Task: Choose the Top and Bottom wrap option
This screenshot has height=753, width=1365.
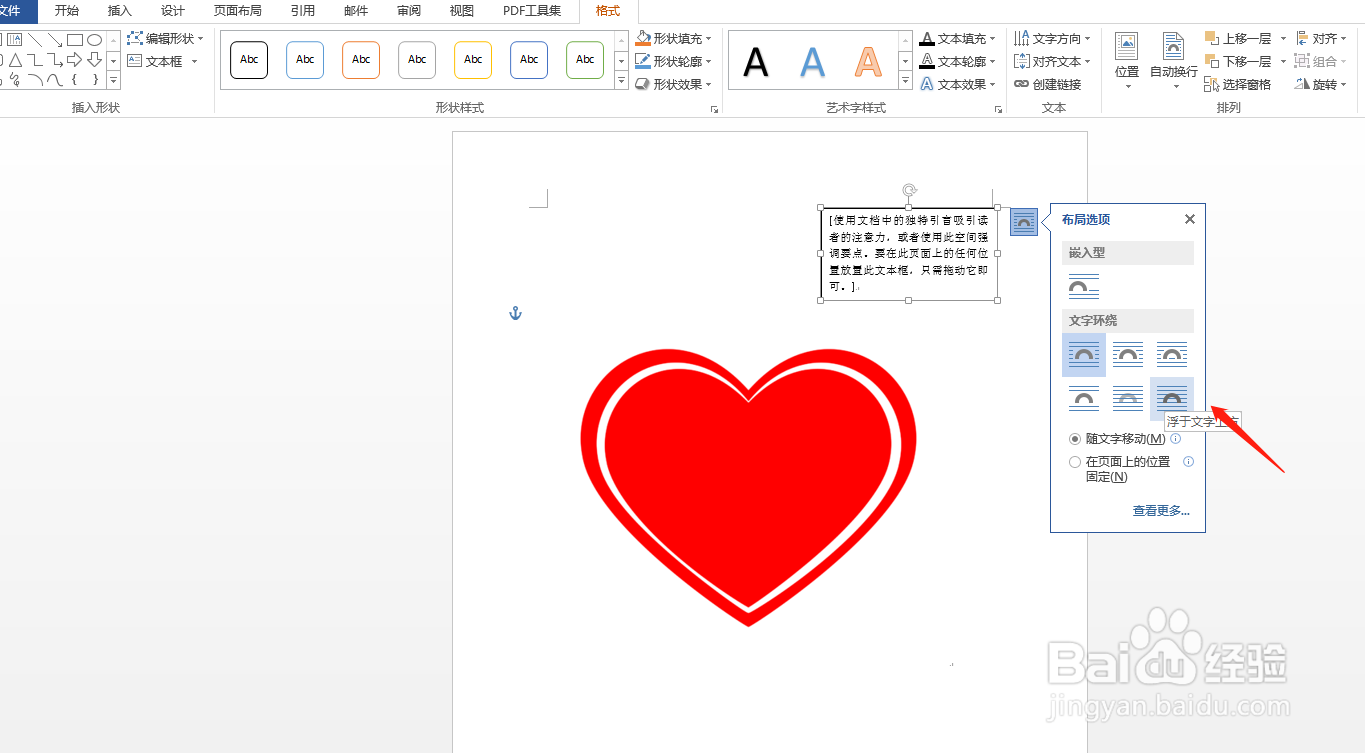Action: (x=1084, y=398)
